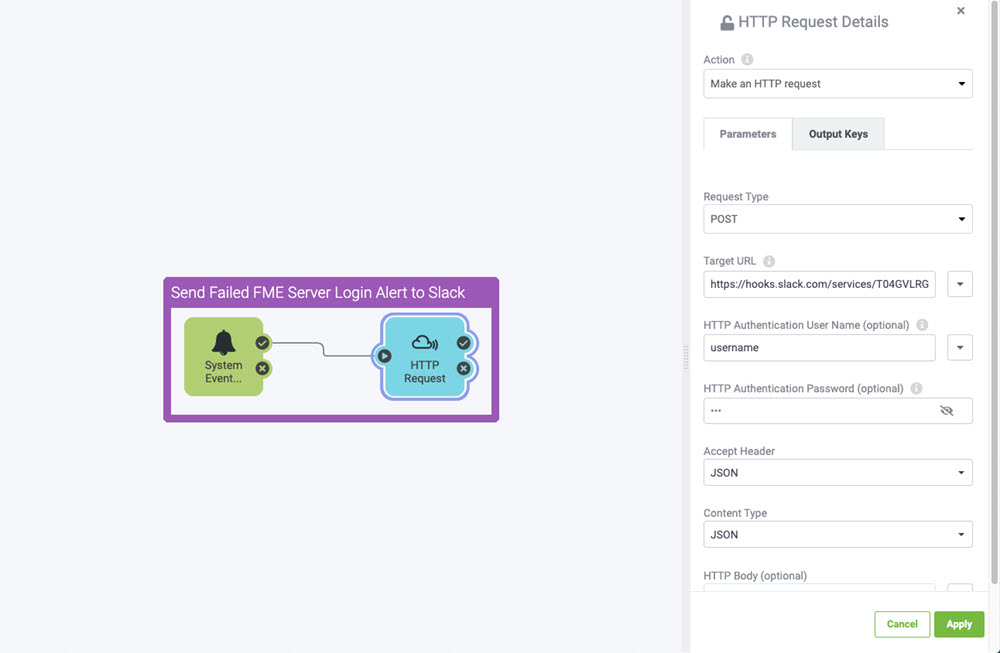The image size is (1000, 653).
Task: Click the info icon next to Action
Action: click(747, 59)
